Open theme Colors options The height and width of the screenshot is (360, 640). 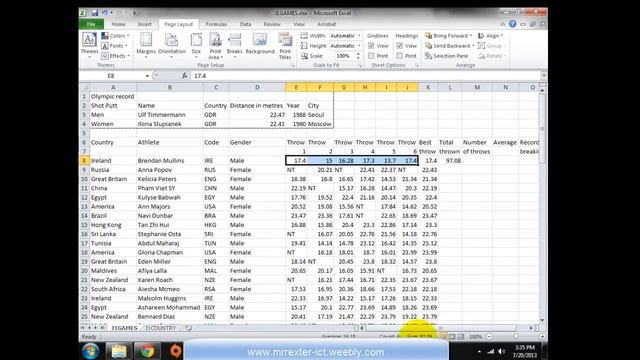(x=115, y=36)
